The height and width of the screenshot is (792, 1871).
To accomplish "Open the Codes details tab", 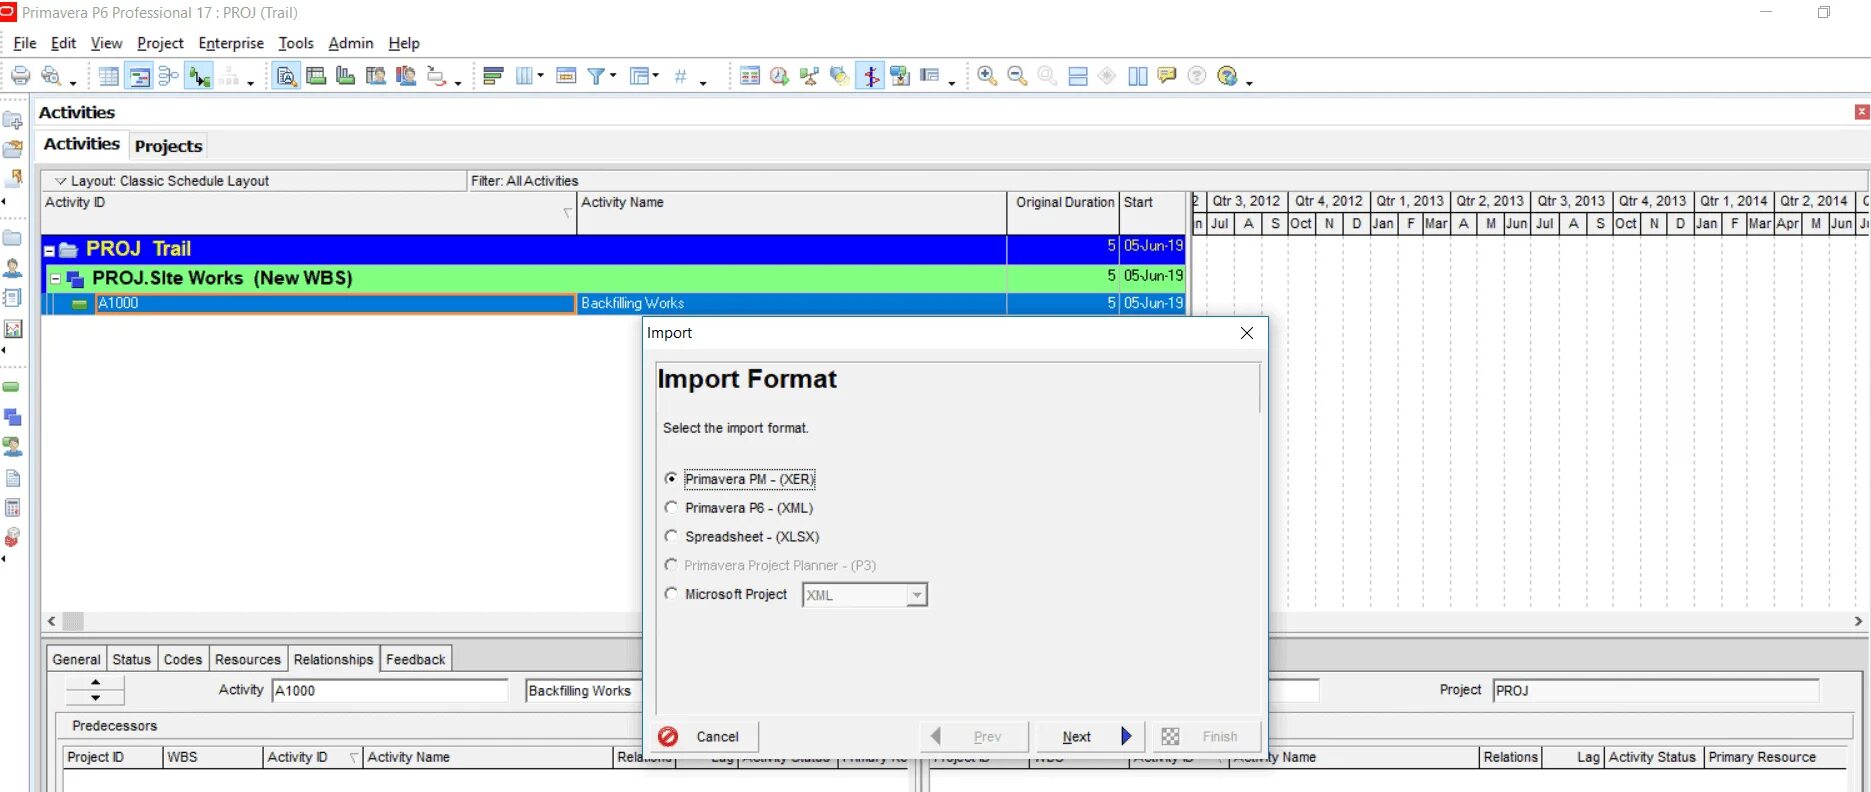I will coord(183,659).
